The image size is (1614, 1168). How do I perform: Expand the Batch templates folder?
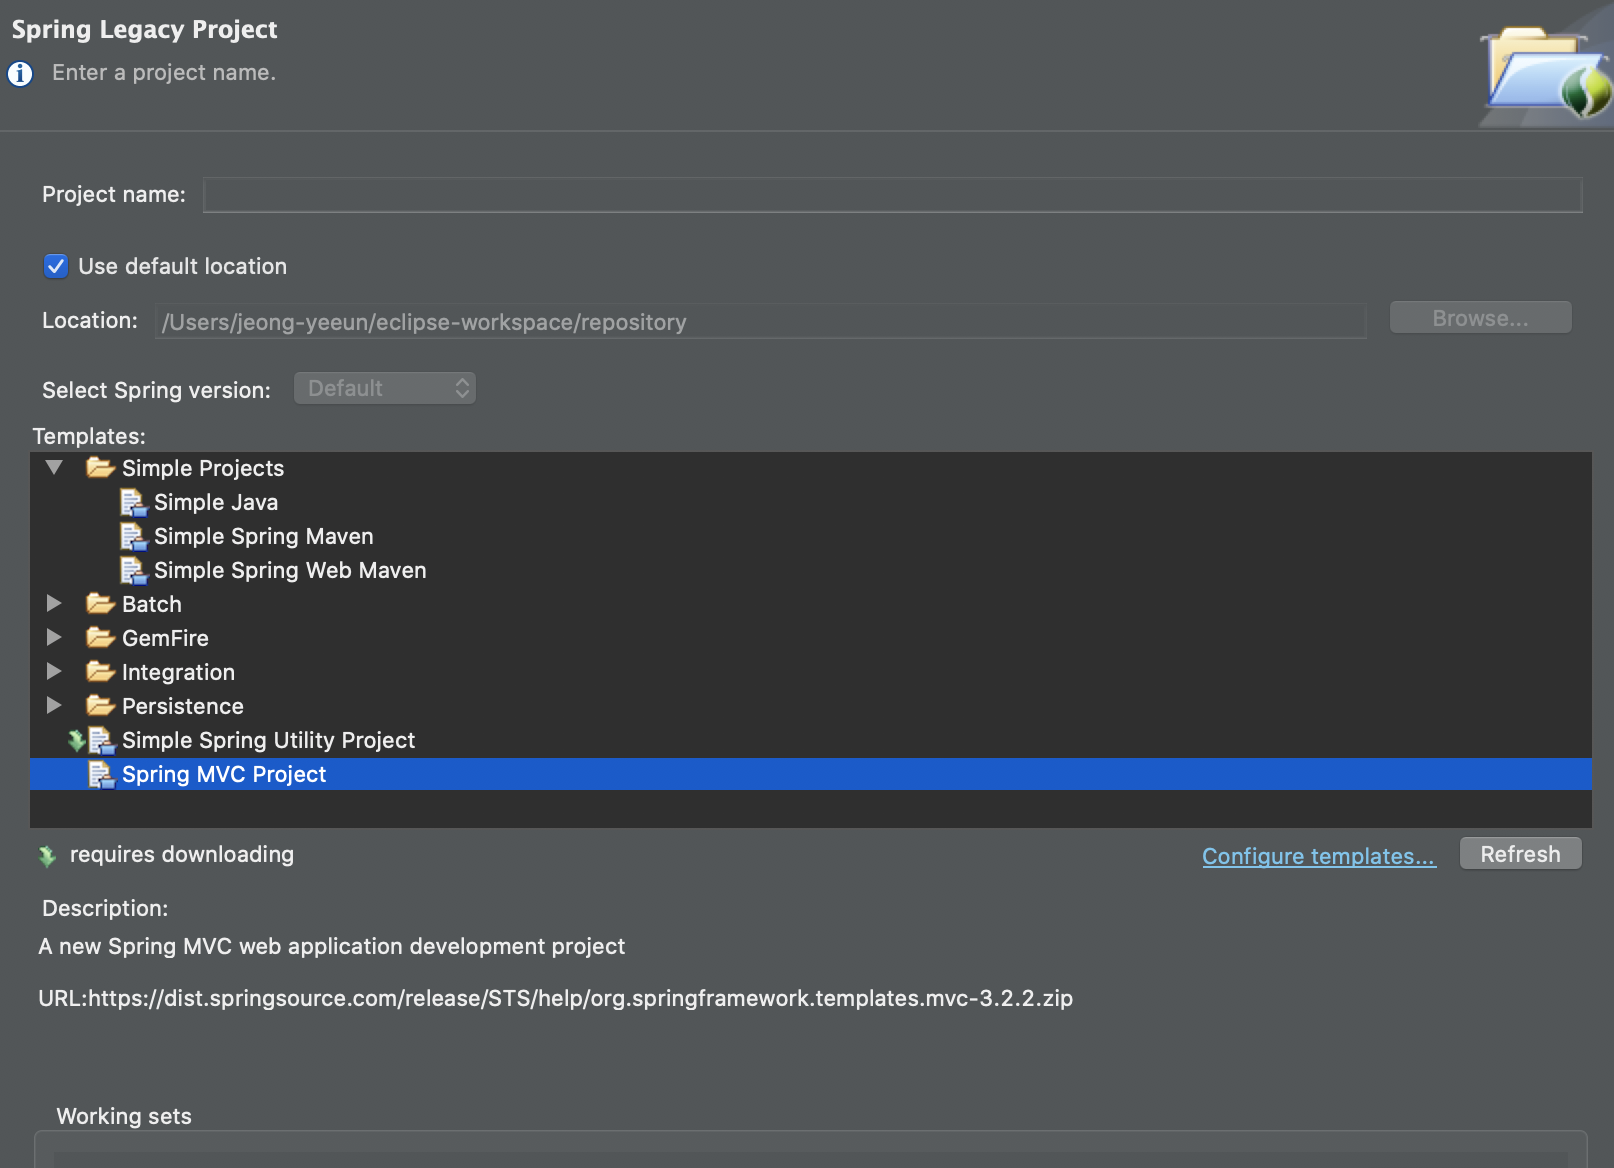54,603
